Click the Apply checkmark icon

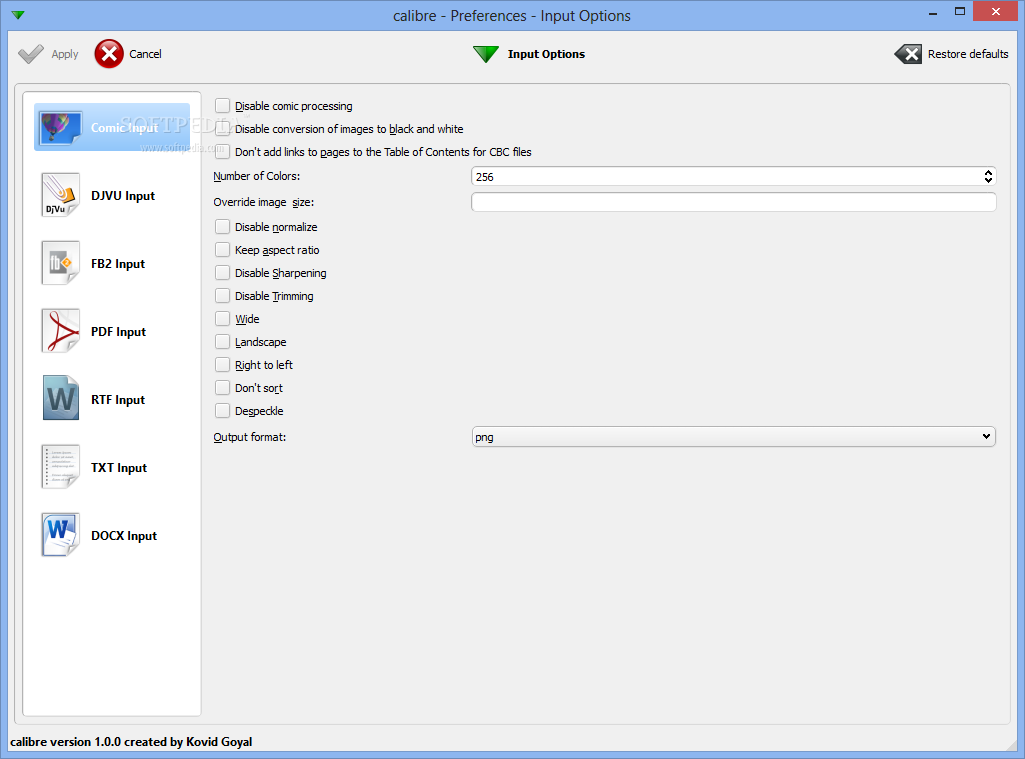click(x=31, y=54)
